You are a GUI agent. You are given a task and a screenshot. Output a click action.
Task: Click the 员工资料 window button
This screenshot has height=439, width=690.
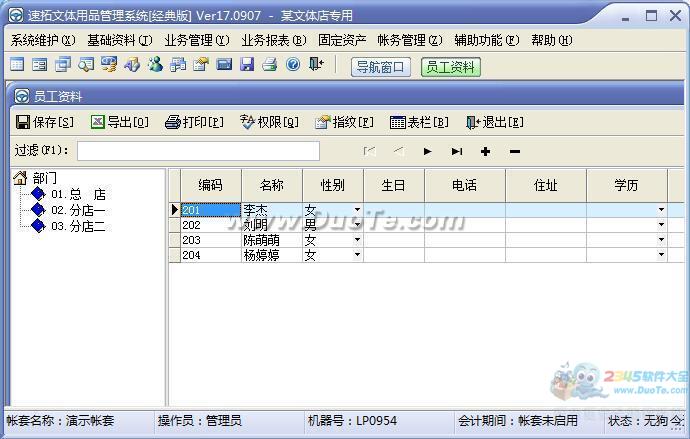pos(451,67)
